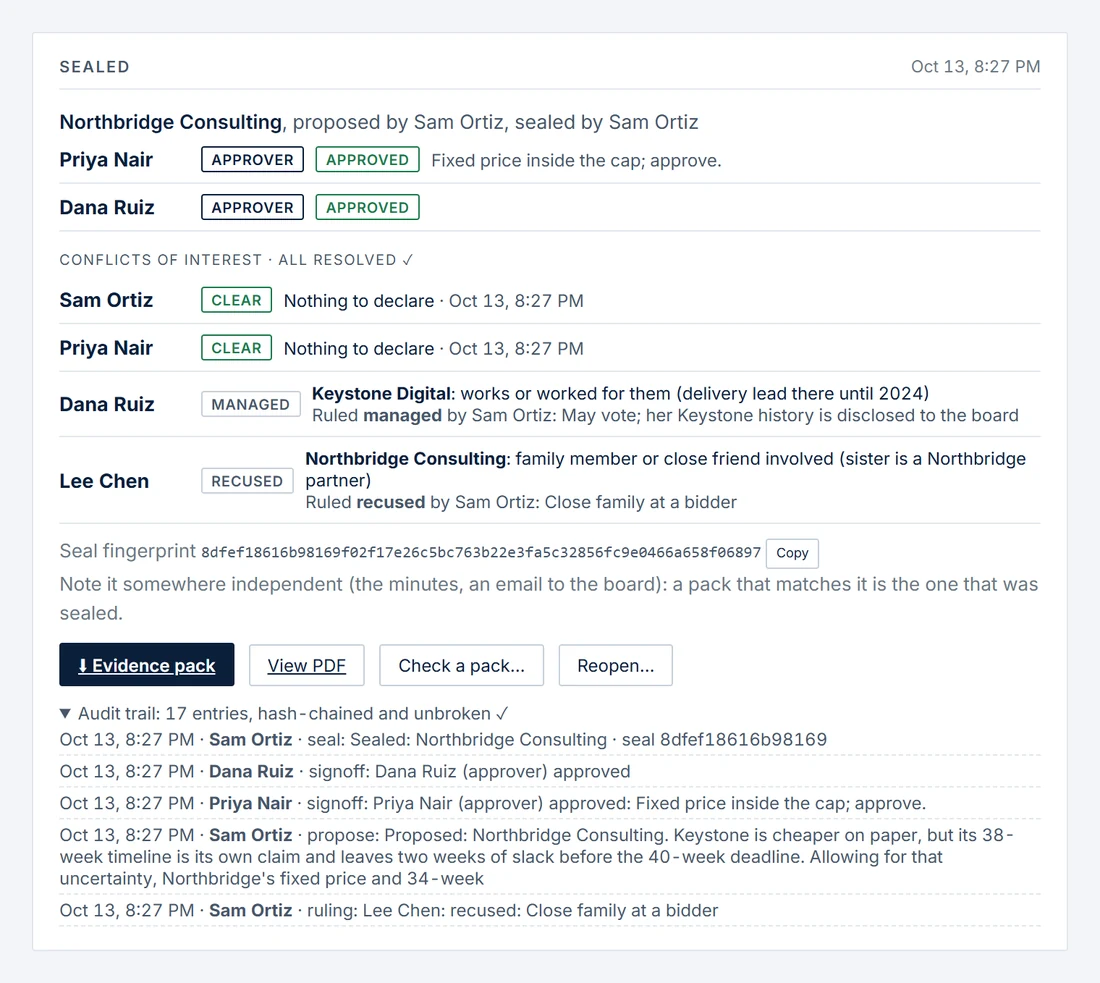The image size is (1100, 983).
Task: Click the RECUSED badge for Lee Chen
Action: point(247,481)
